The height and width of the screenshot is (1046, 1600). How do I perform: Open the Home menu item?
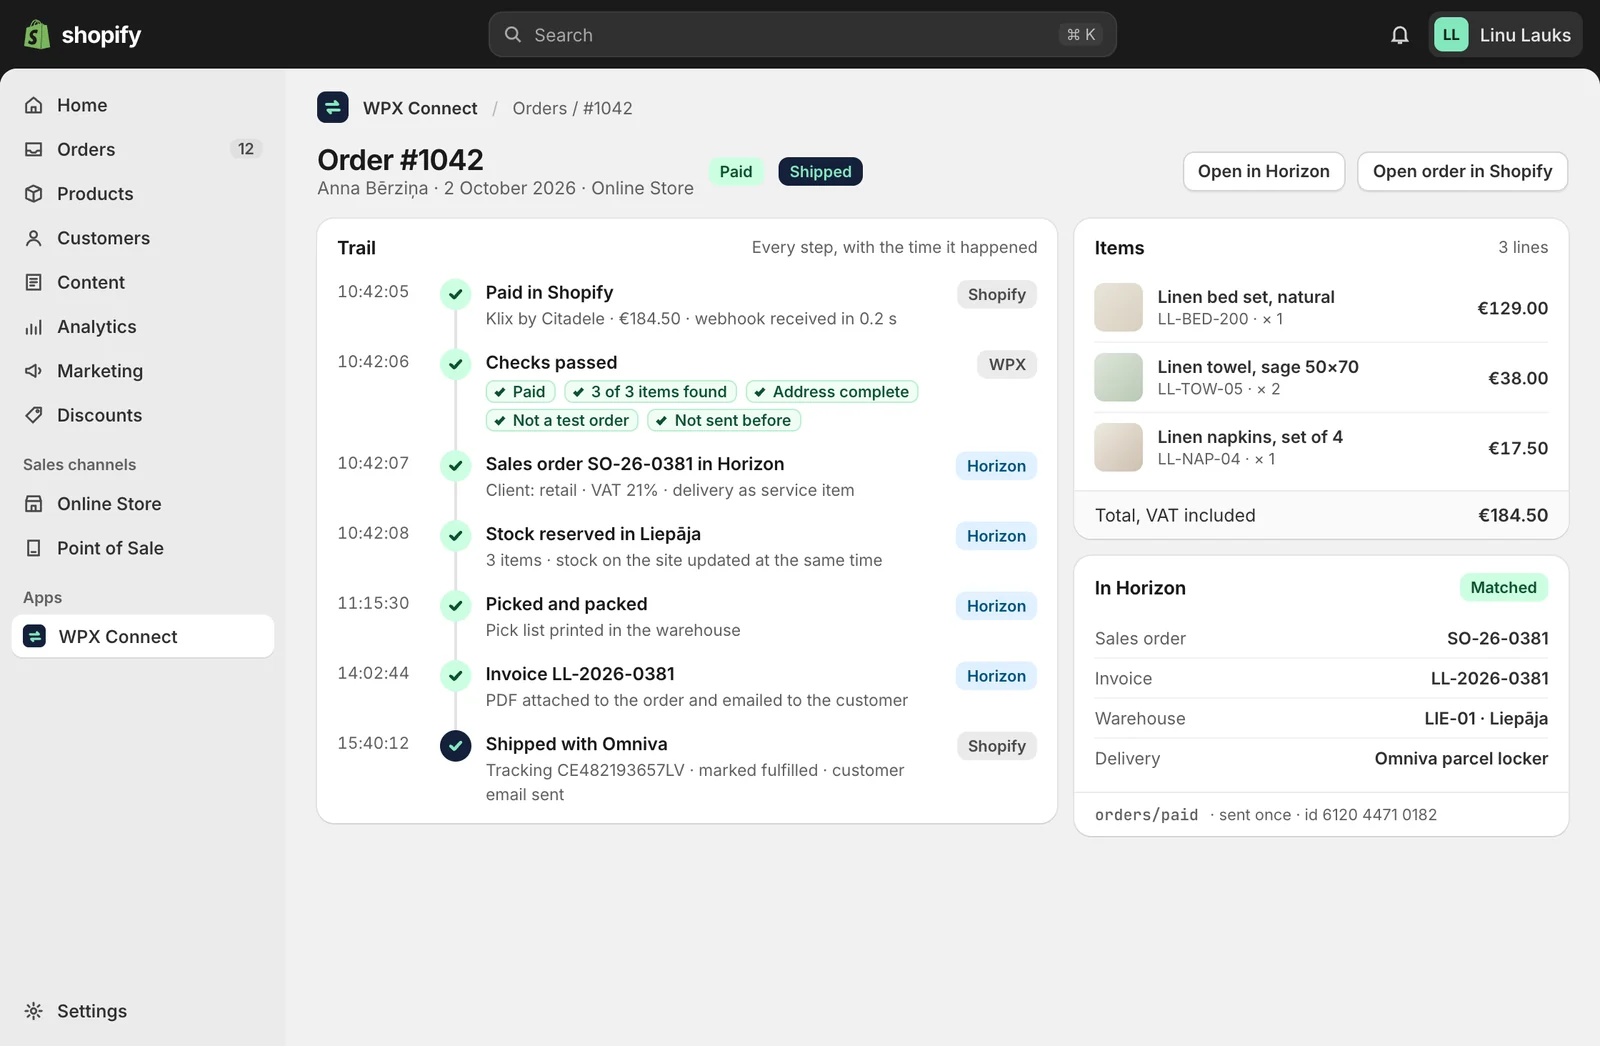coord(143,105)
